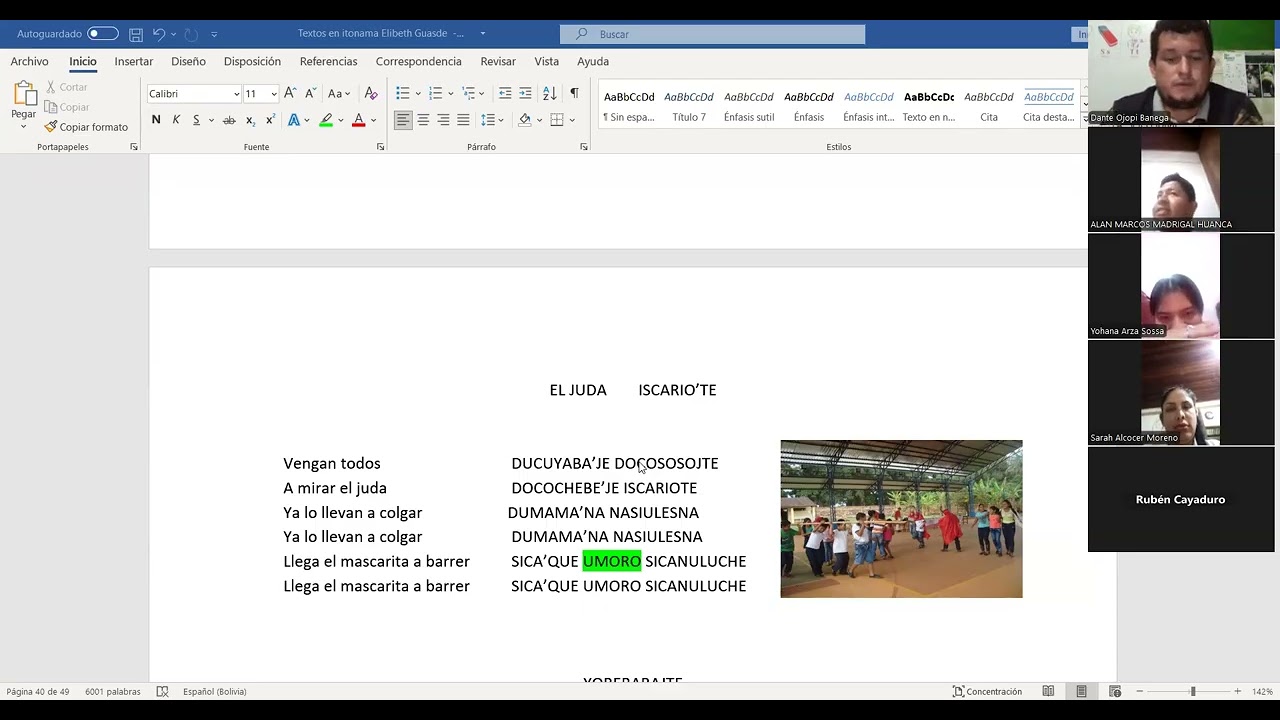Click the Página 40 de 49 indicator
1280x720 pixels.
pyautogui.click(x=38, y=691)
